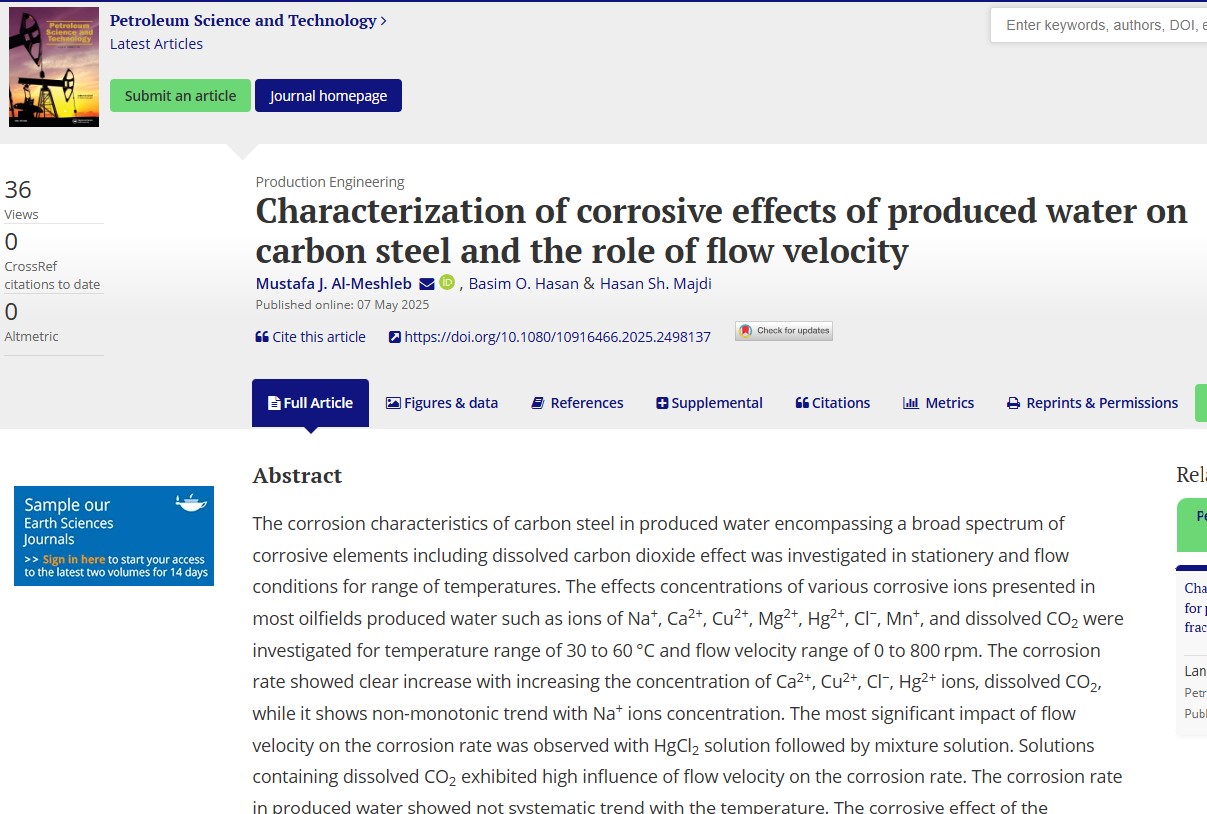Click the References book icon
Viewport: 1207px width, 814px height.
[538, 403]
